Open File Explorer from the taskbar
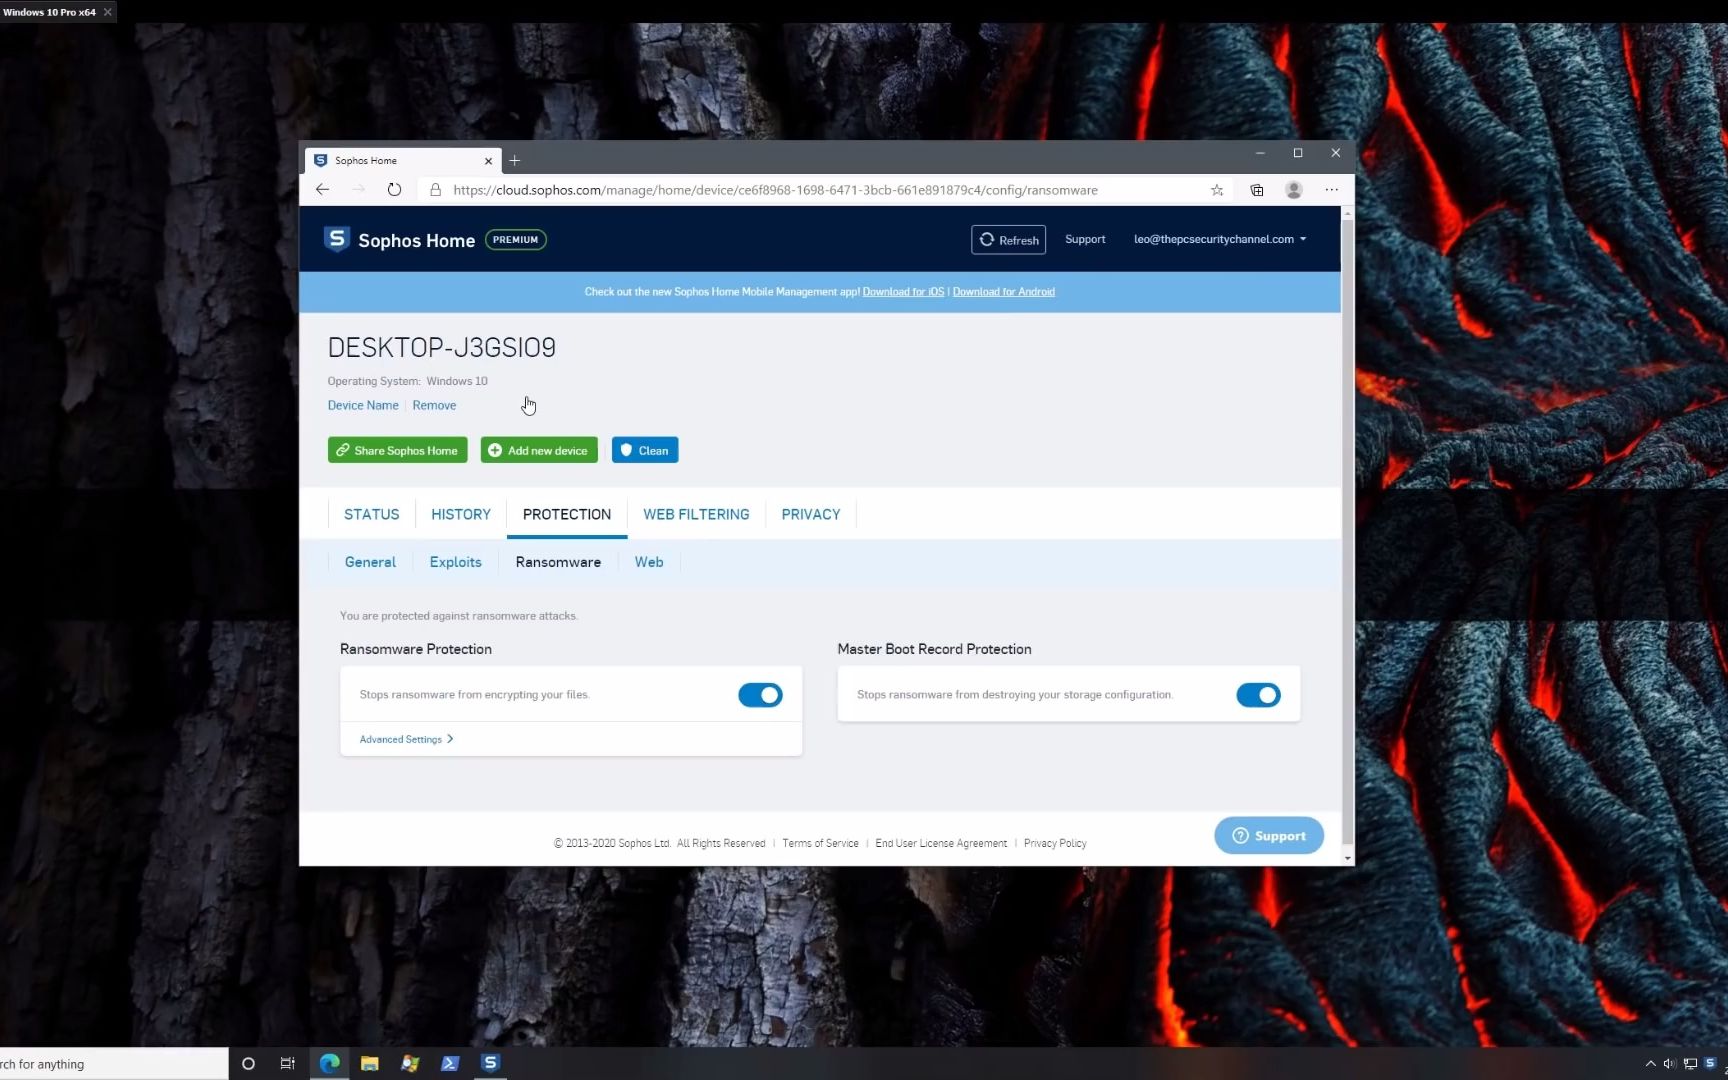 coord(369,1063)
